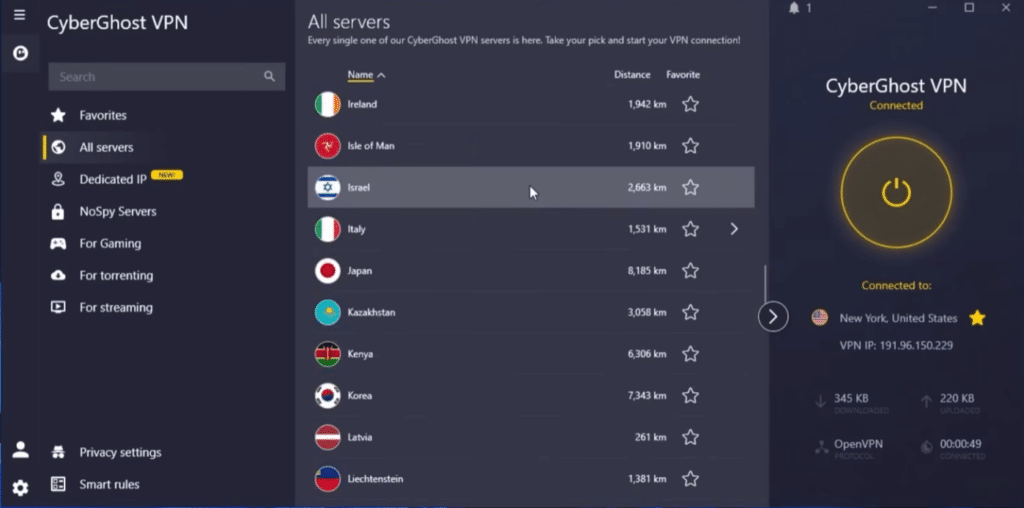Click the search magnifier icon
The width and height of the screenshot is (1024, 508).
269,76
